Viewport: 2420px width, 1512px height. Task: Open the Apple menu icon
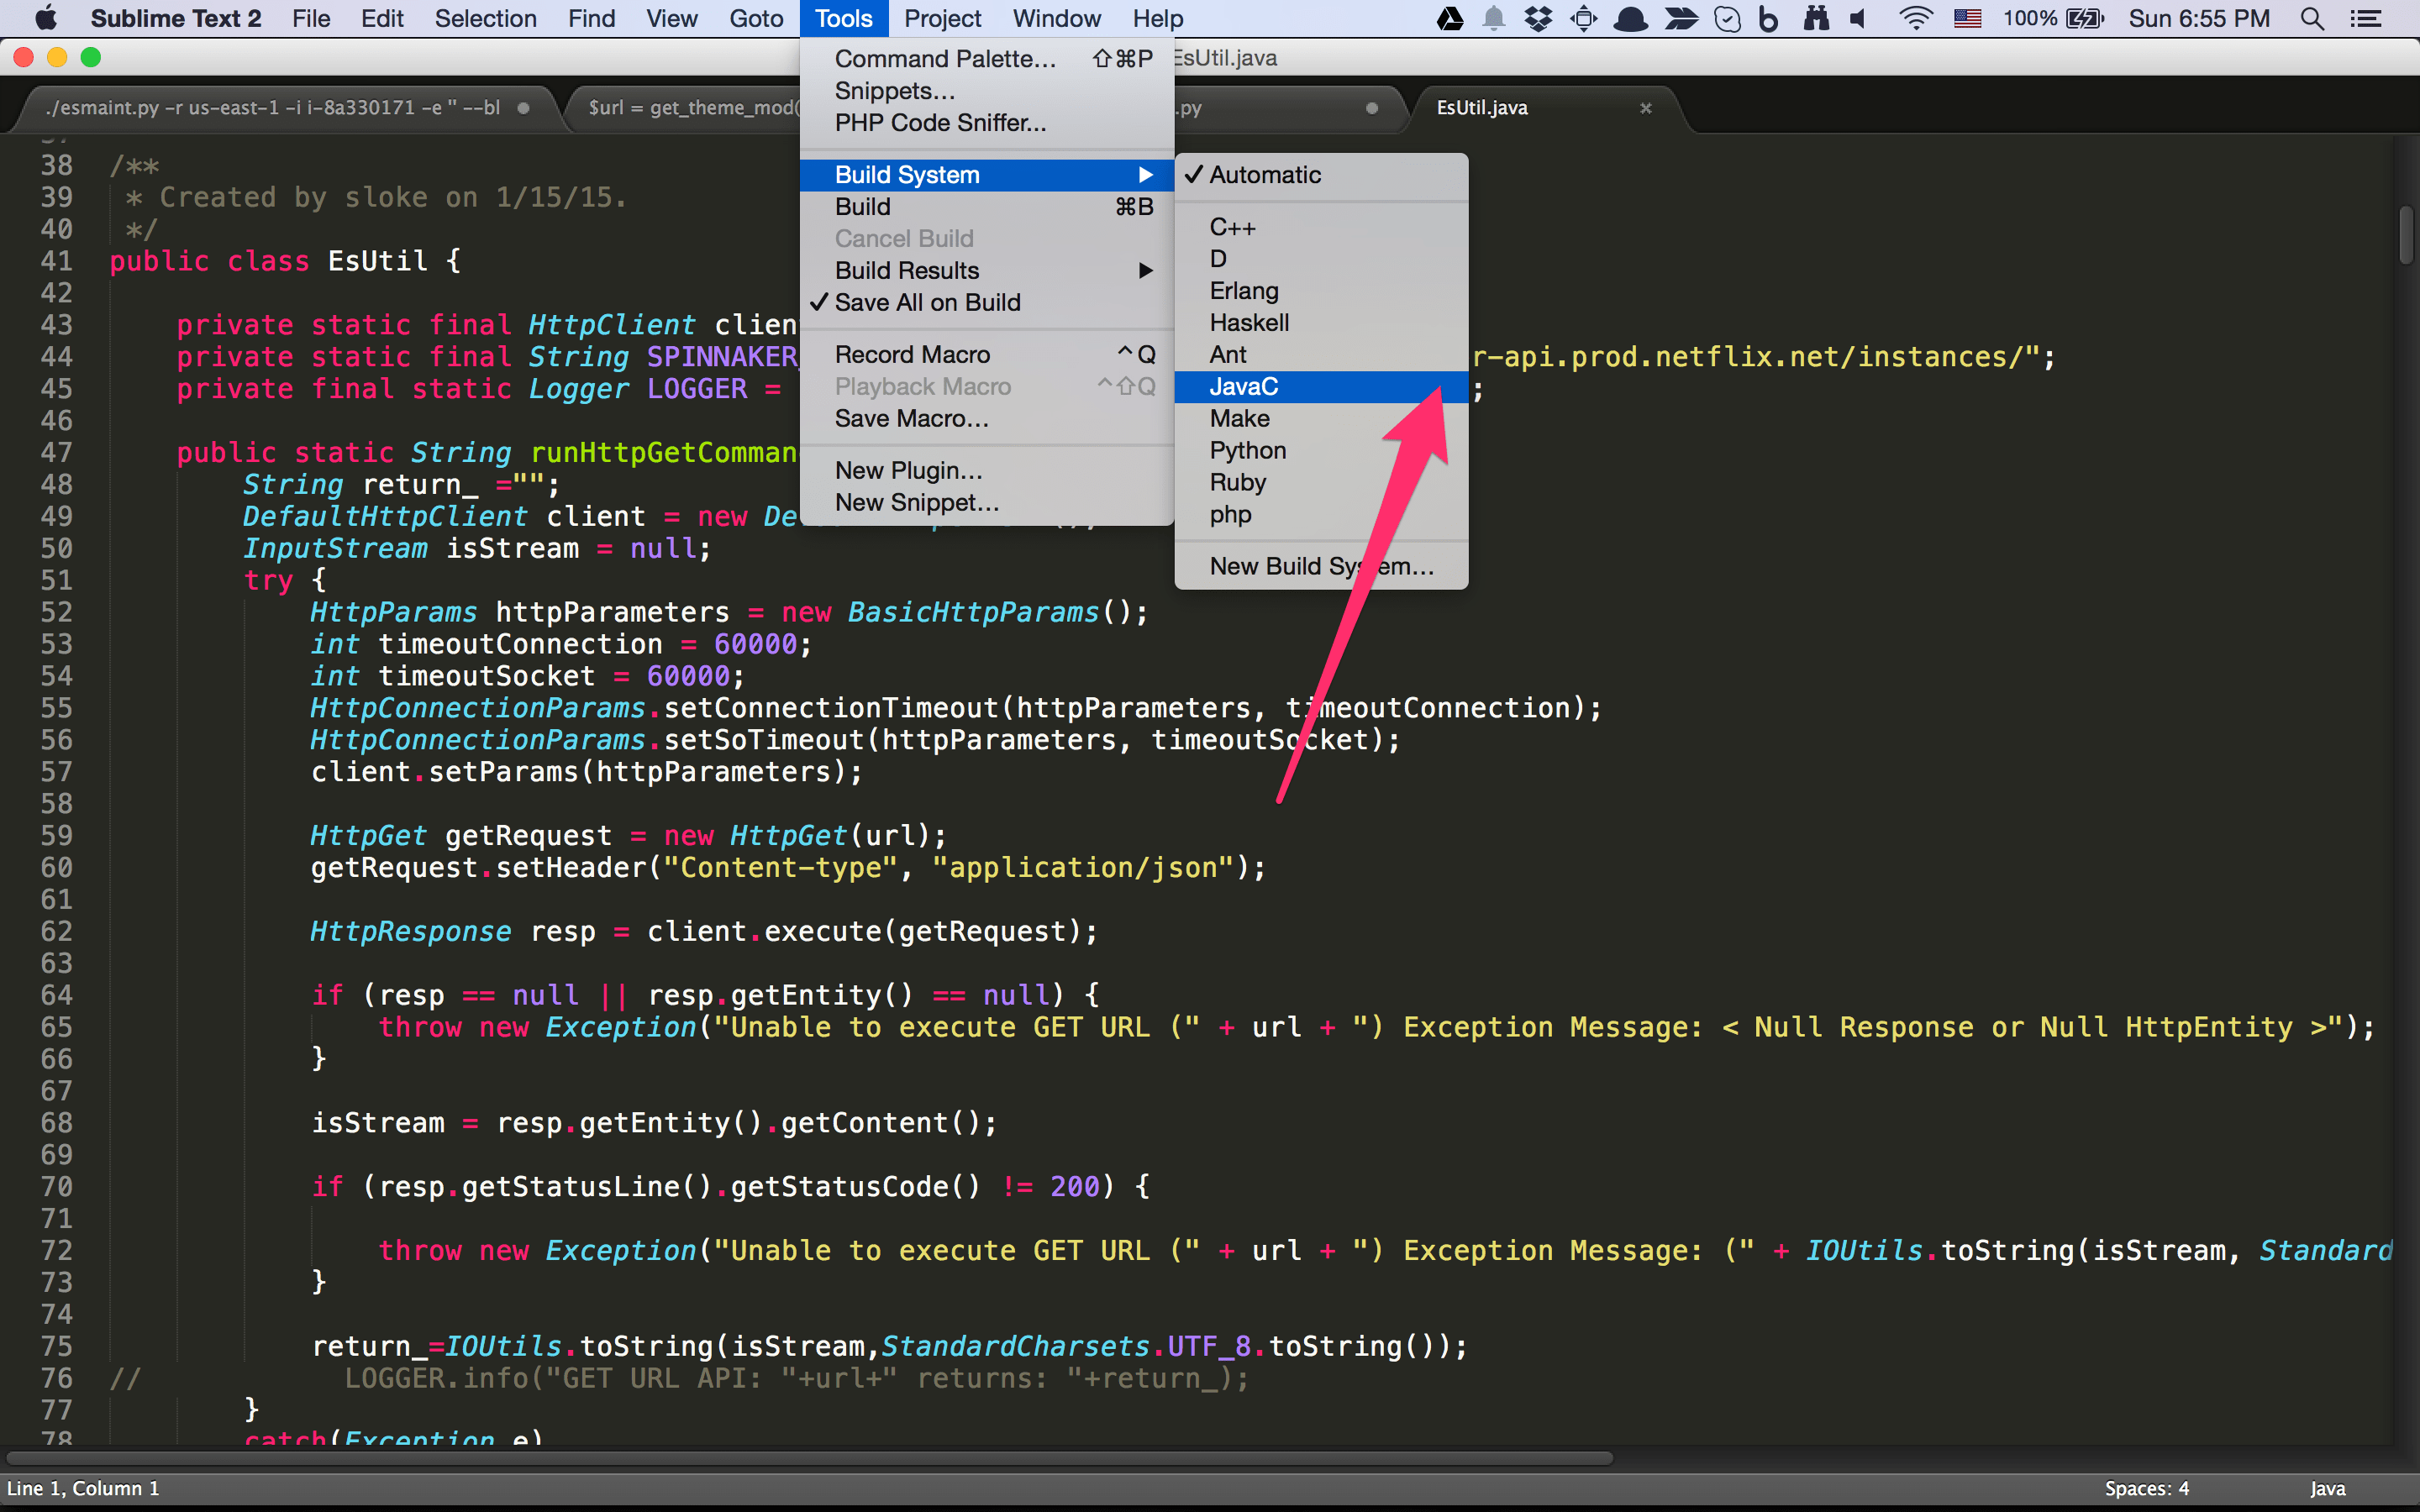46,18
